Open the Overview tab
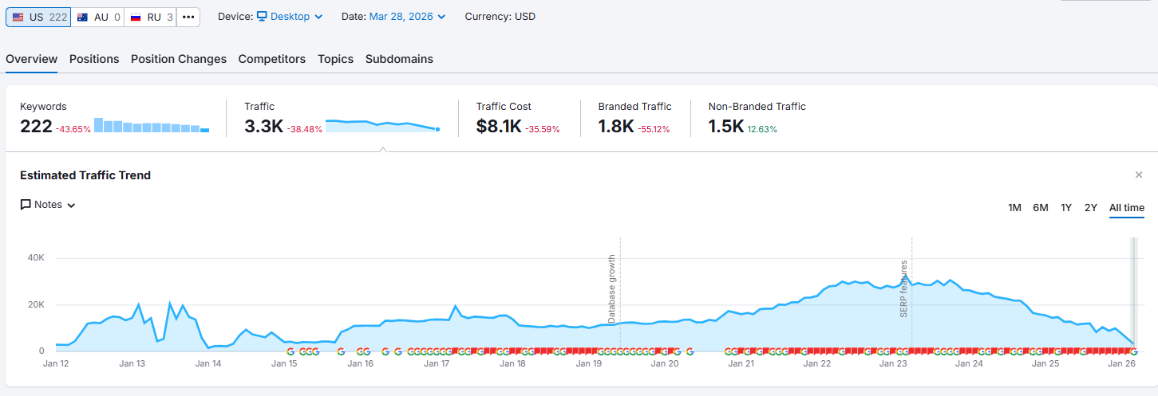The height and width of the screenshot is (396, 1158). [32, 59]
